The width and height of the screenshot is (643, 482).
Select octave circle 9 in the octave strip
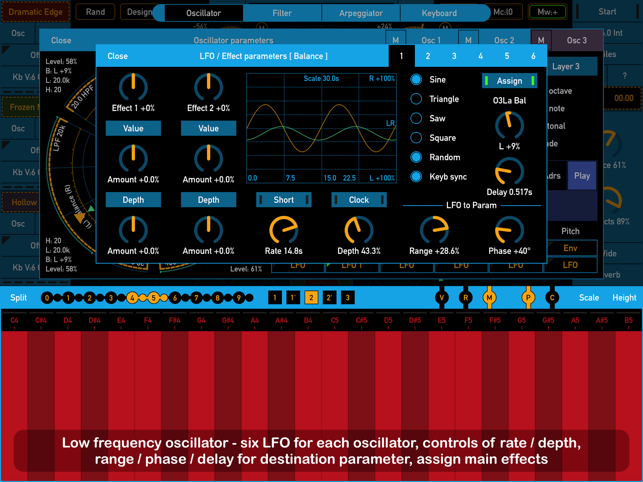[x=239, y=298]
